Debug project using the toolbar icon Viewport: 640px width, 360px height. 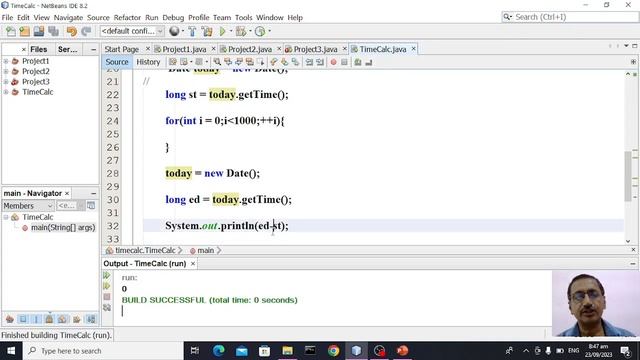point(241,31)
